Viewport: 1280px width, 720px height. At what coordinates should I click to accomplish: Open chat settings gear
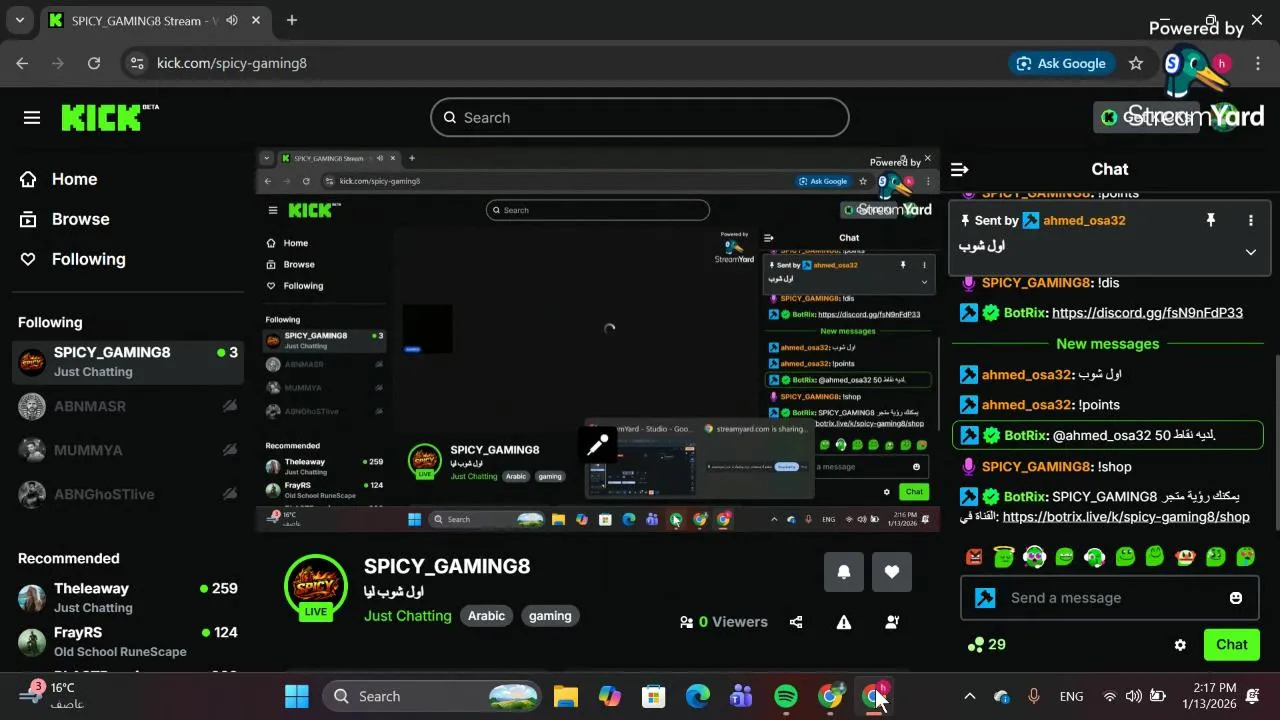[1180, 645]
